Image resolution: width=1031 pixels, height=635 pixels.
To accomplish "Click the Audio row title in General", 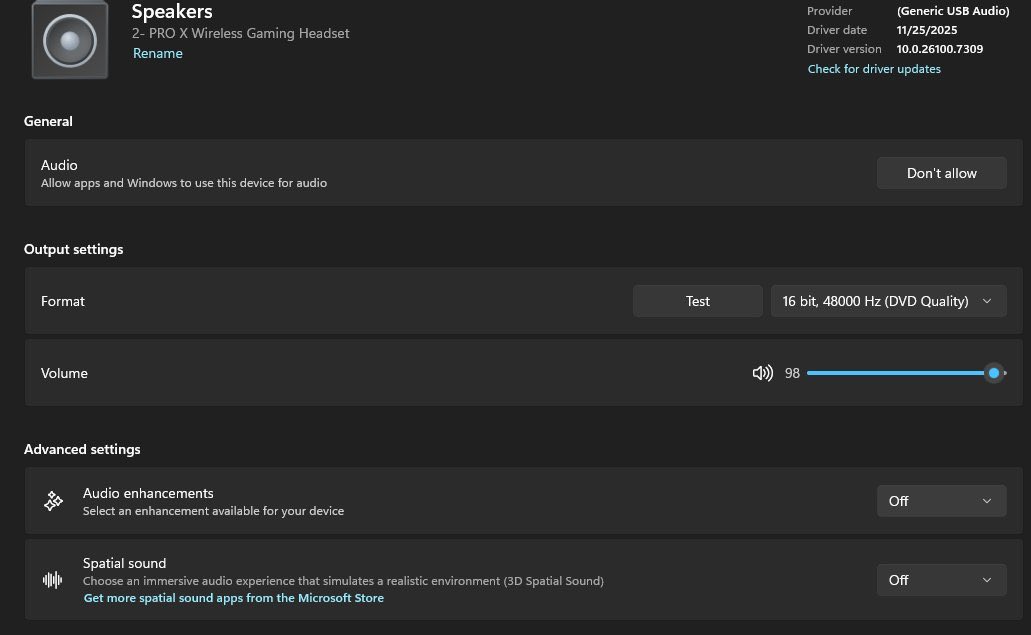I will click(59, 165).
